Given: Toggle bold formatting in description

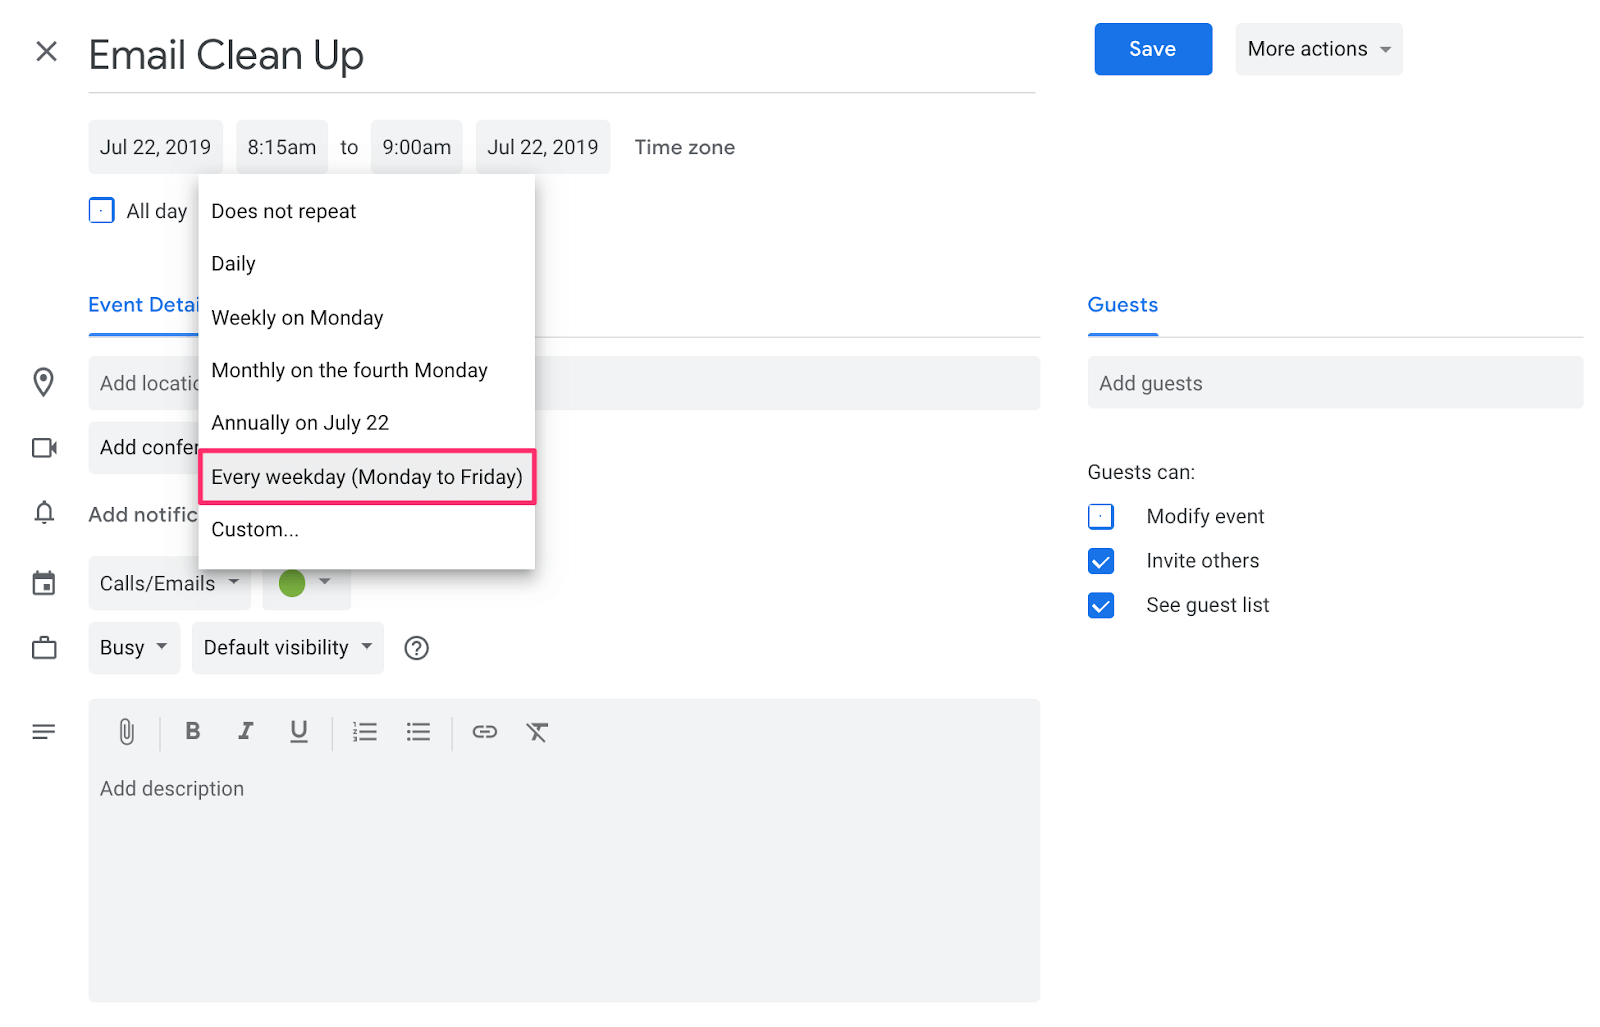Looking at the screenshot, I should click(x=193, y=731).
